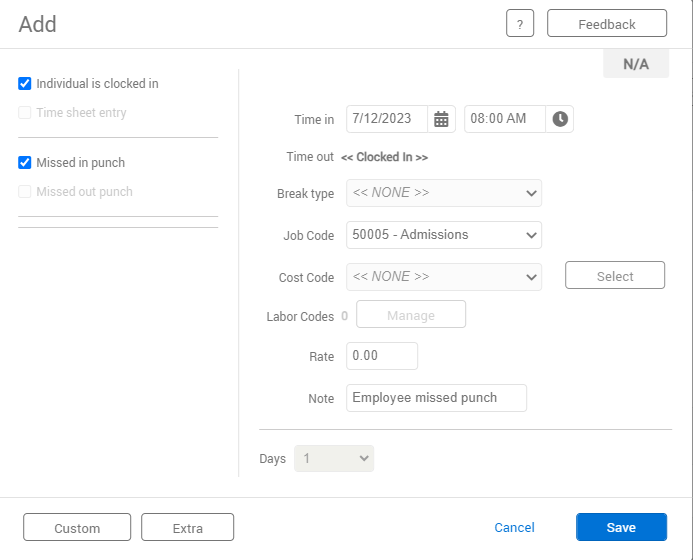Open help with the question mark button
The image size is (693, 560).
point(520,24)
